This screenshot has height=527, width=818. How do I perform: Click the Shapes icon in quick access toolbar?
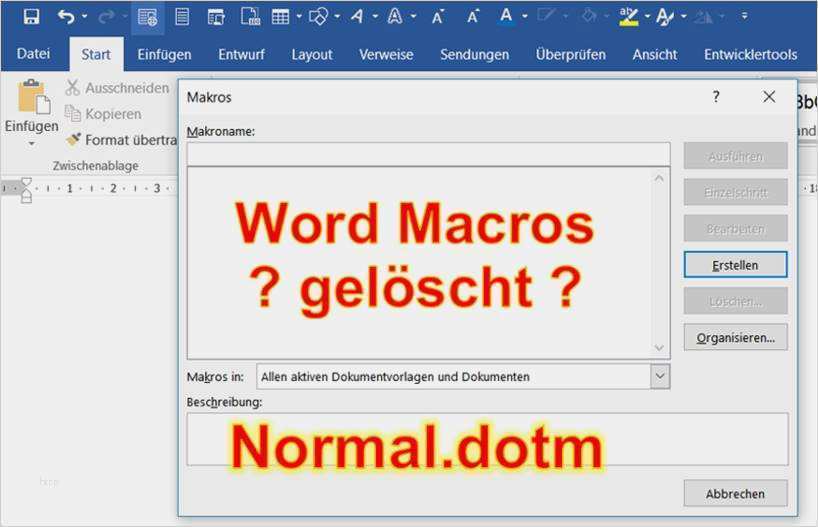pyautogui.click(x=318, y=17)
